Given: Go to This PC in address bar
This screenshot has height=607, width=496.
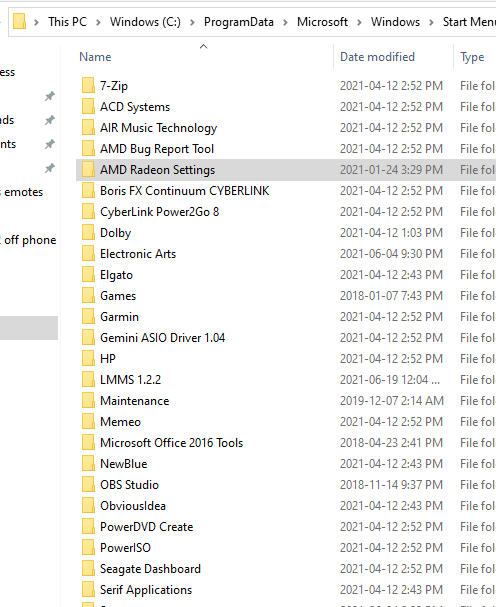Looking at the screenshot, I should [x=67, y=22].
